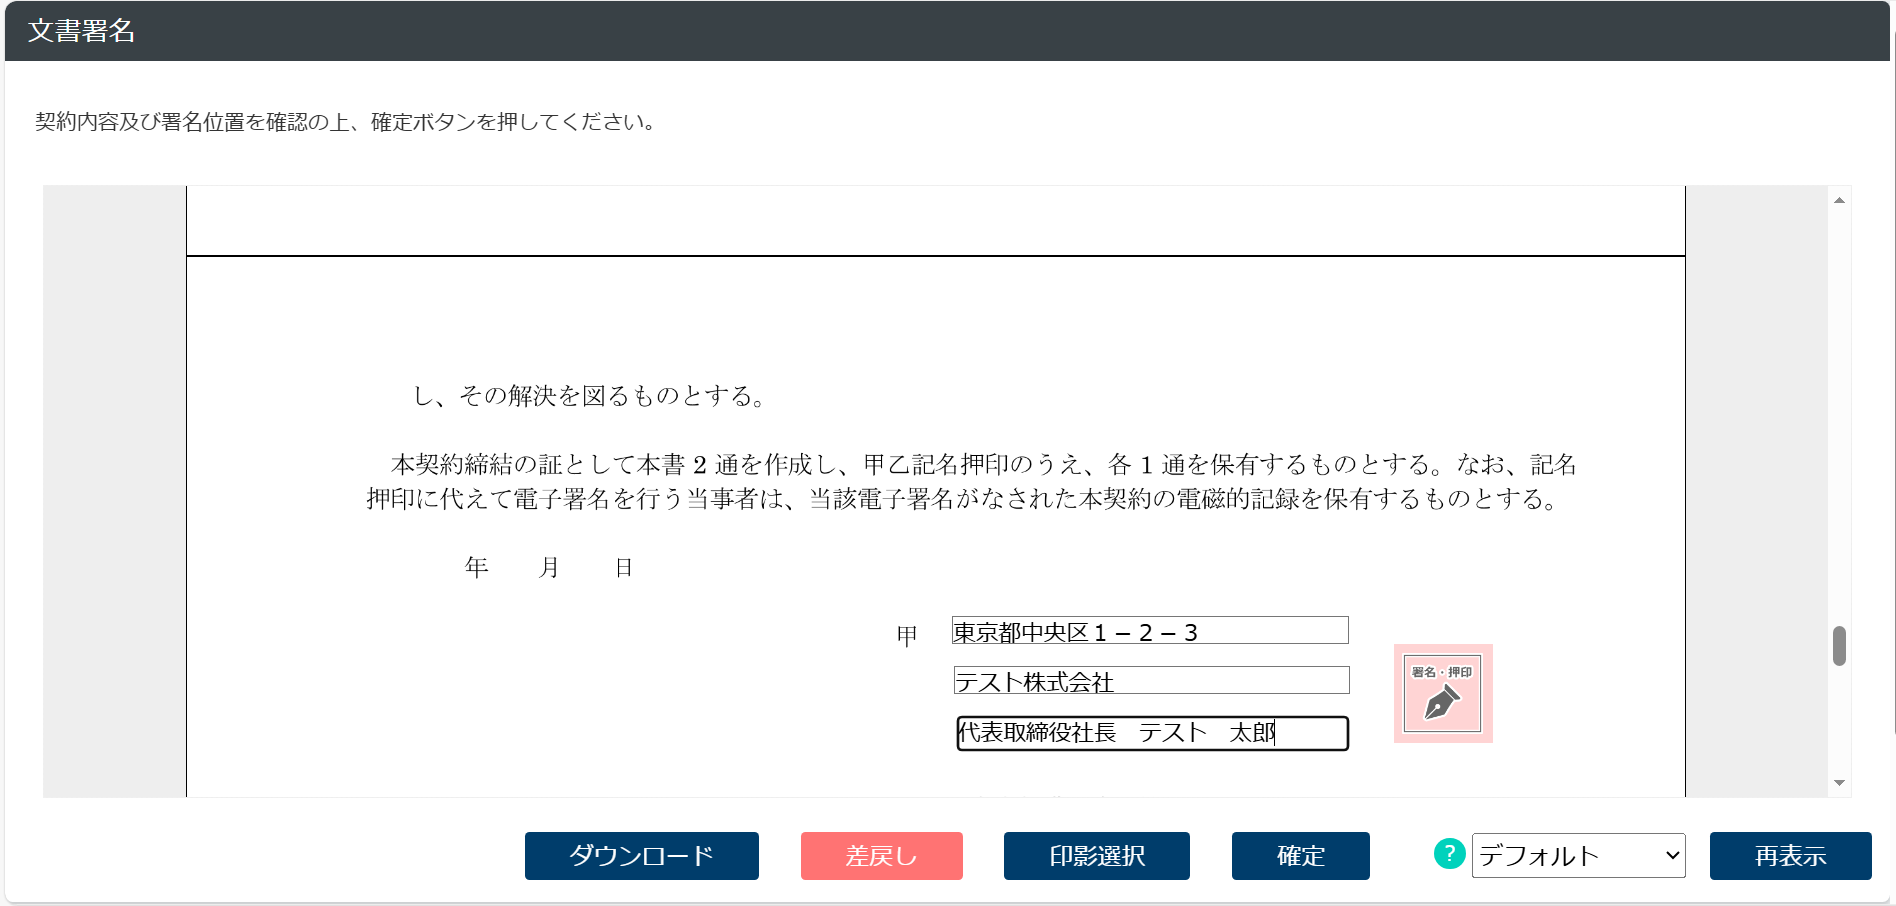Click the 甲 party label
This screenshot has width=1896, height=906.
(907, 636)
